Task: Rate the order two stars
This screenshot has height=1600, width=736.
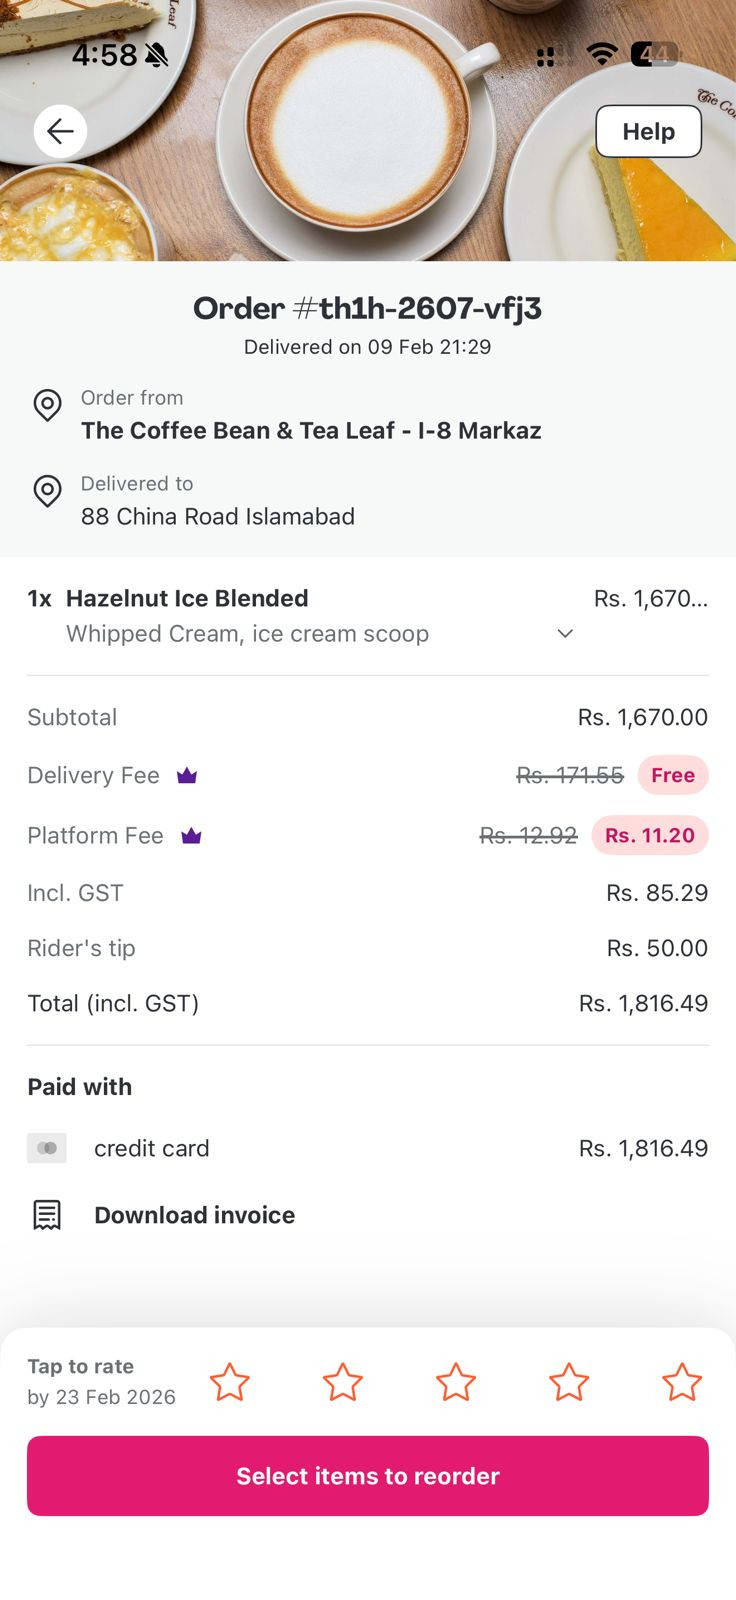Action: (x=342, y=1382)
